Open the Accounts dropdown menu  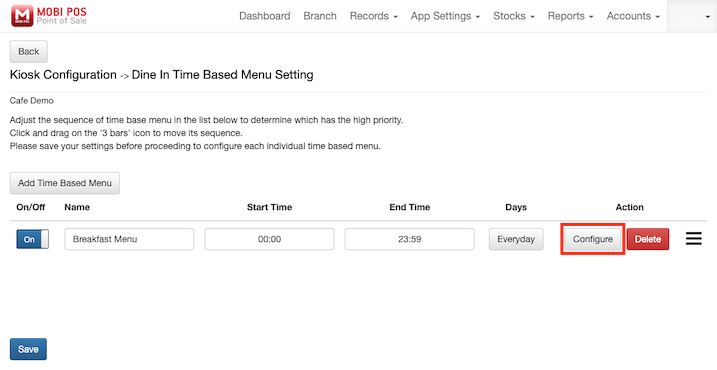[633, 16]
